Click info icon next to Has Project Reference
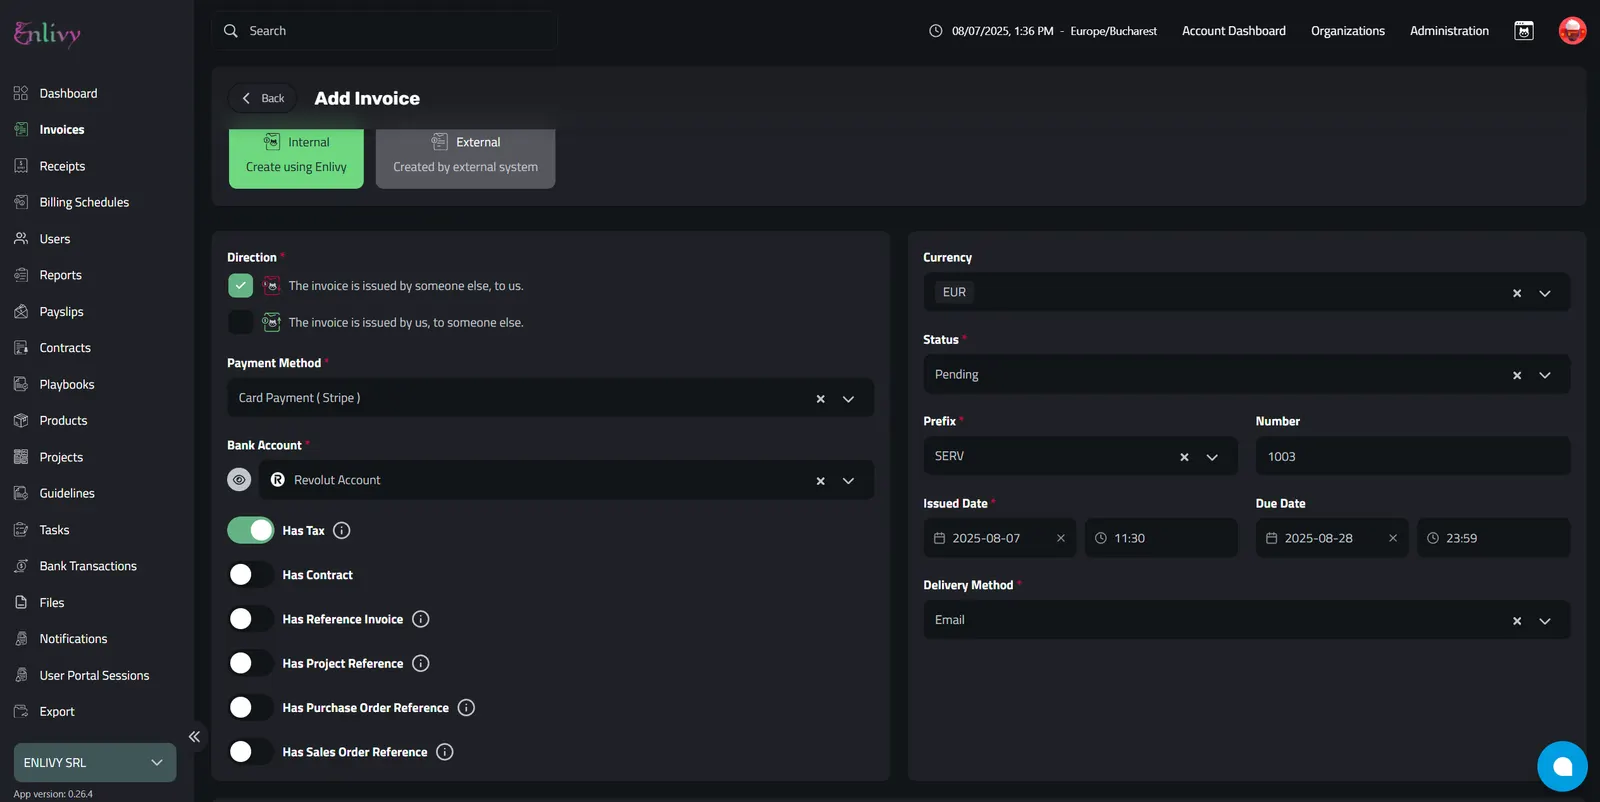The image size is (1600, 802). click(x=421, y=663)
